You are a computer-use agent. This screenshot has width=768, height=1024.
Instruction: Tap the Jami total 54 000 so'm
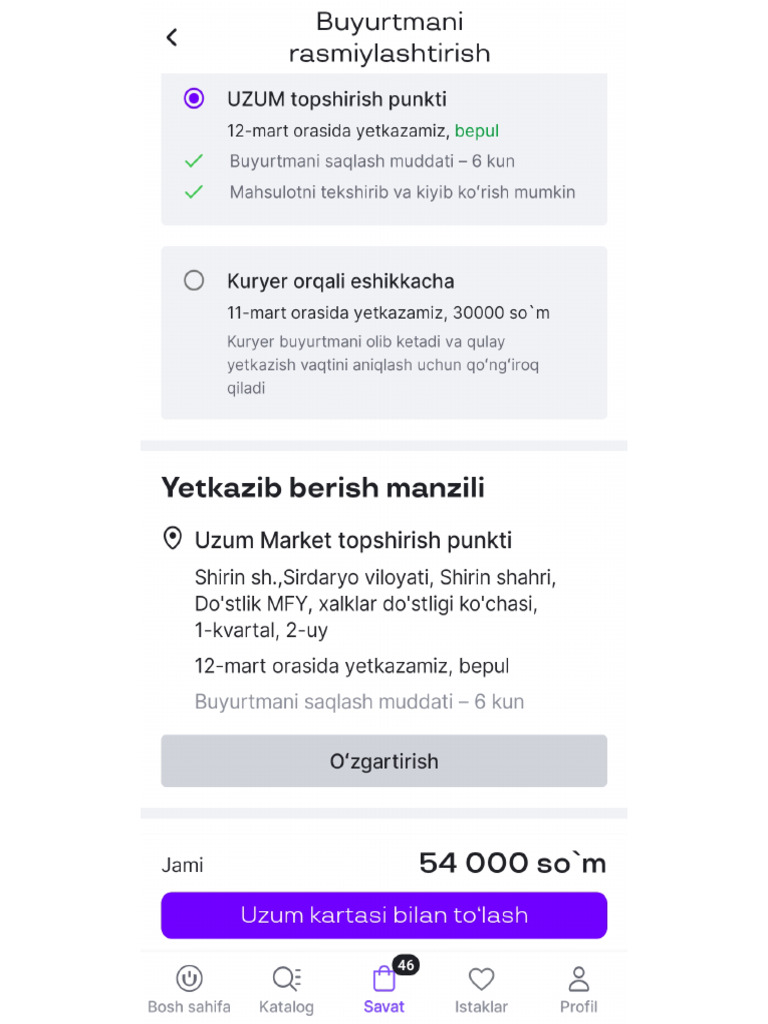tap(512, 863)
